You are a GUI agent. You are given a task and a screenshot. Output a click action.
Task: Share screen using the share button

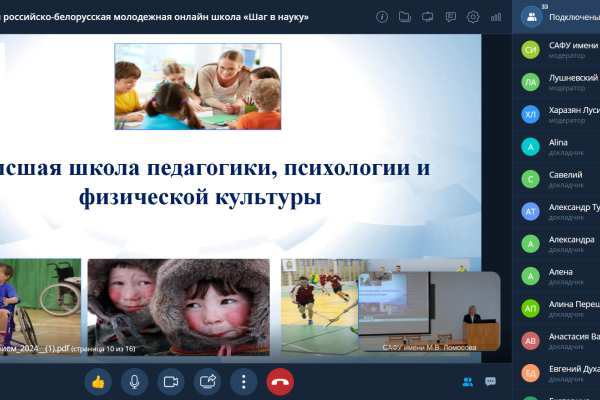click(208, 381)
